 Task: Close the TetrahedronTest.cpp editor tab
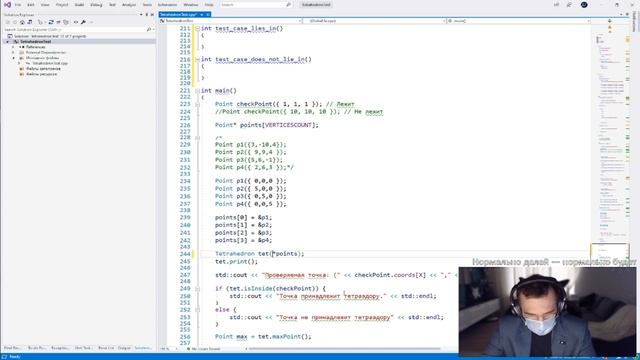point(208,14)
